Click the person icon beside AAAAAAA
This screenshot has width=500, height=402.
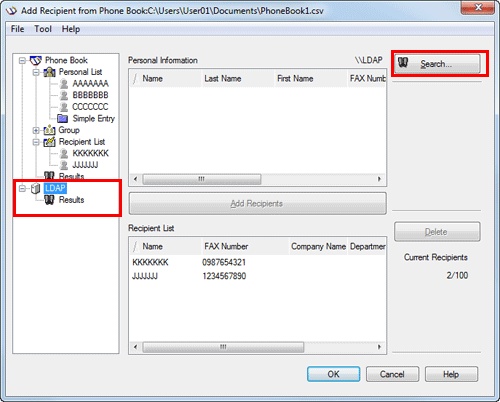[64, 83]
